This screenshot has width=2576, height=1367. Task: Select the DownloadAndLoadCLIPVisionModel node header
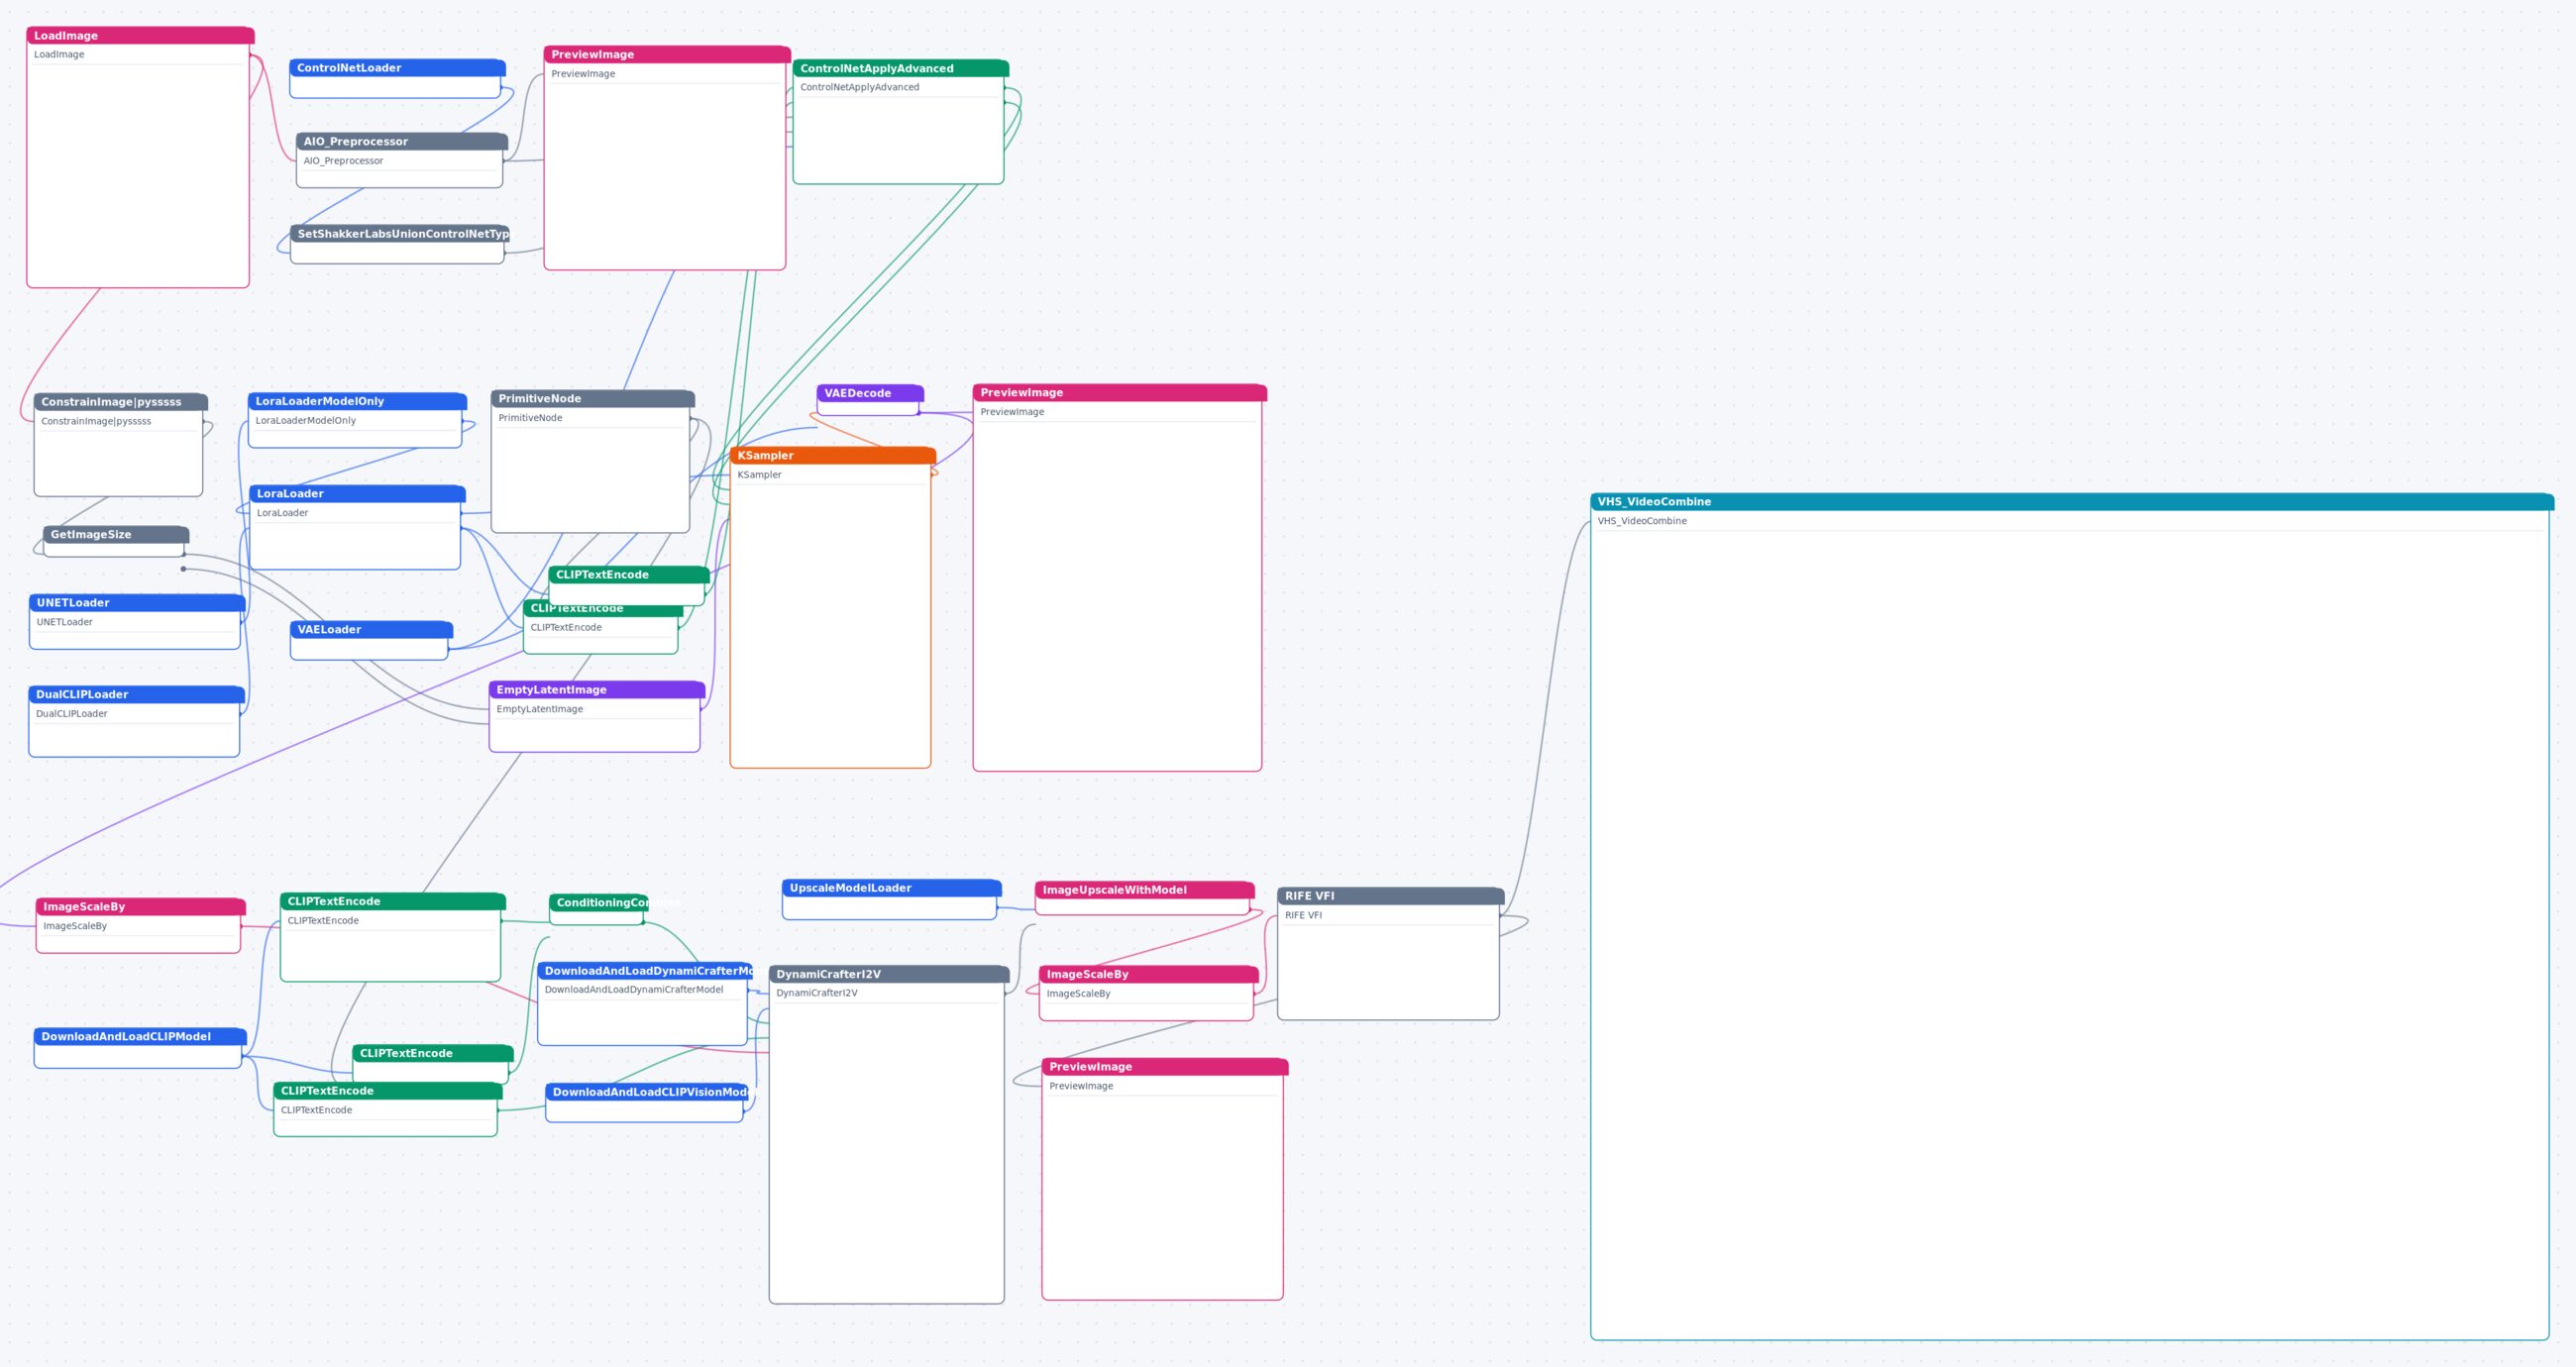point(646,1092)
